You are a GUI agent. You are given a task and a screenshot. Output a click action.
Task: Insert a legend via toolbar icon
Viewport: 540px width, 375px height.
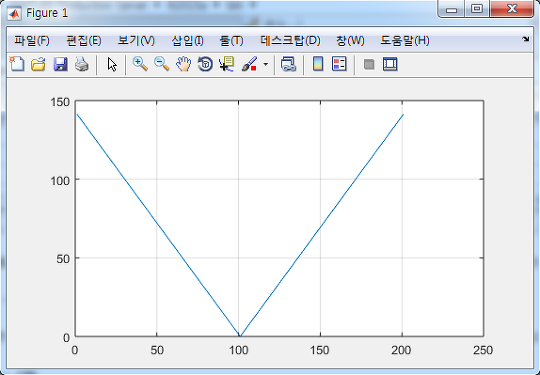click(x=339, y=64)
